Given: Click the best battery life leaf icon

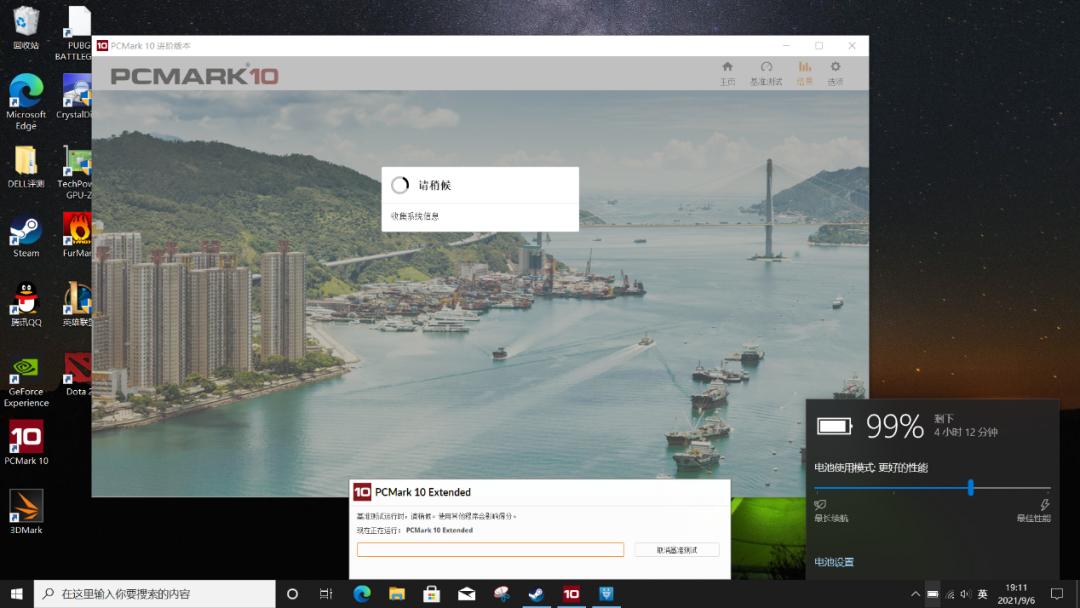Looking at the screenshot, I should pos(820,505).
